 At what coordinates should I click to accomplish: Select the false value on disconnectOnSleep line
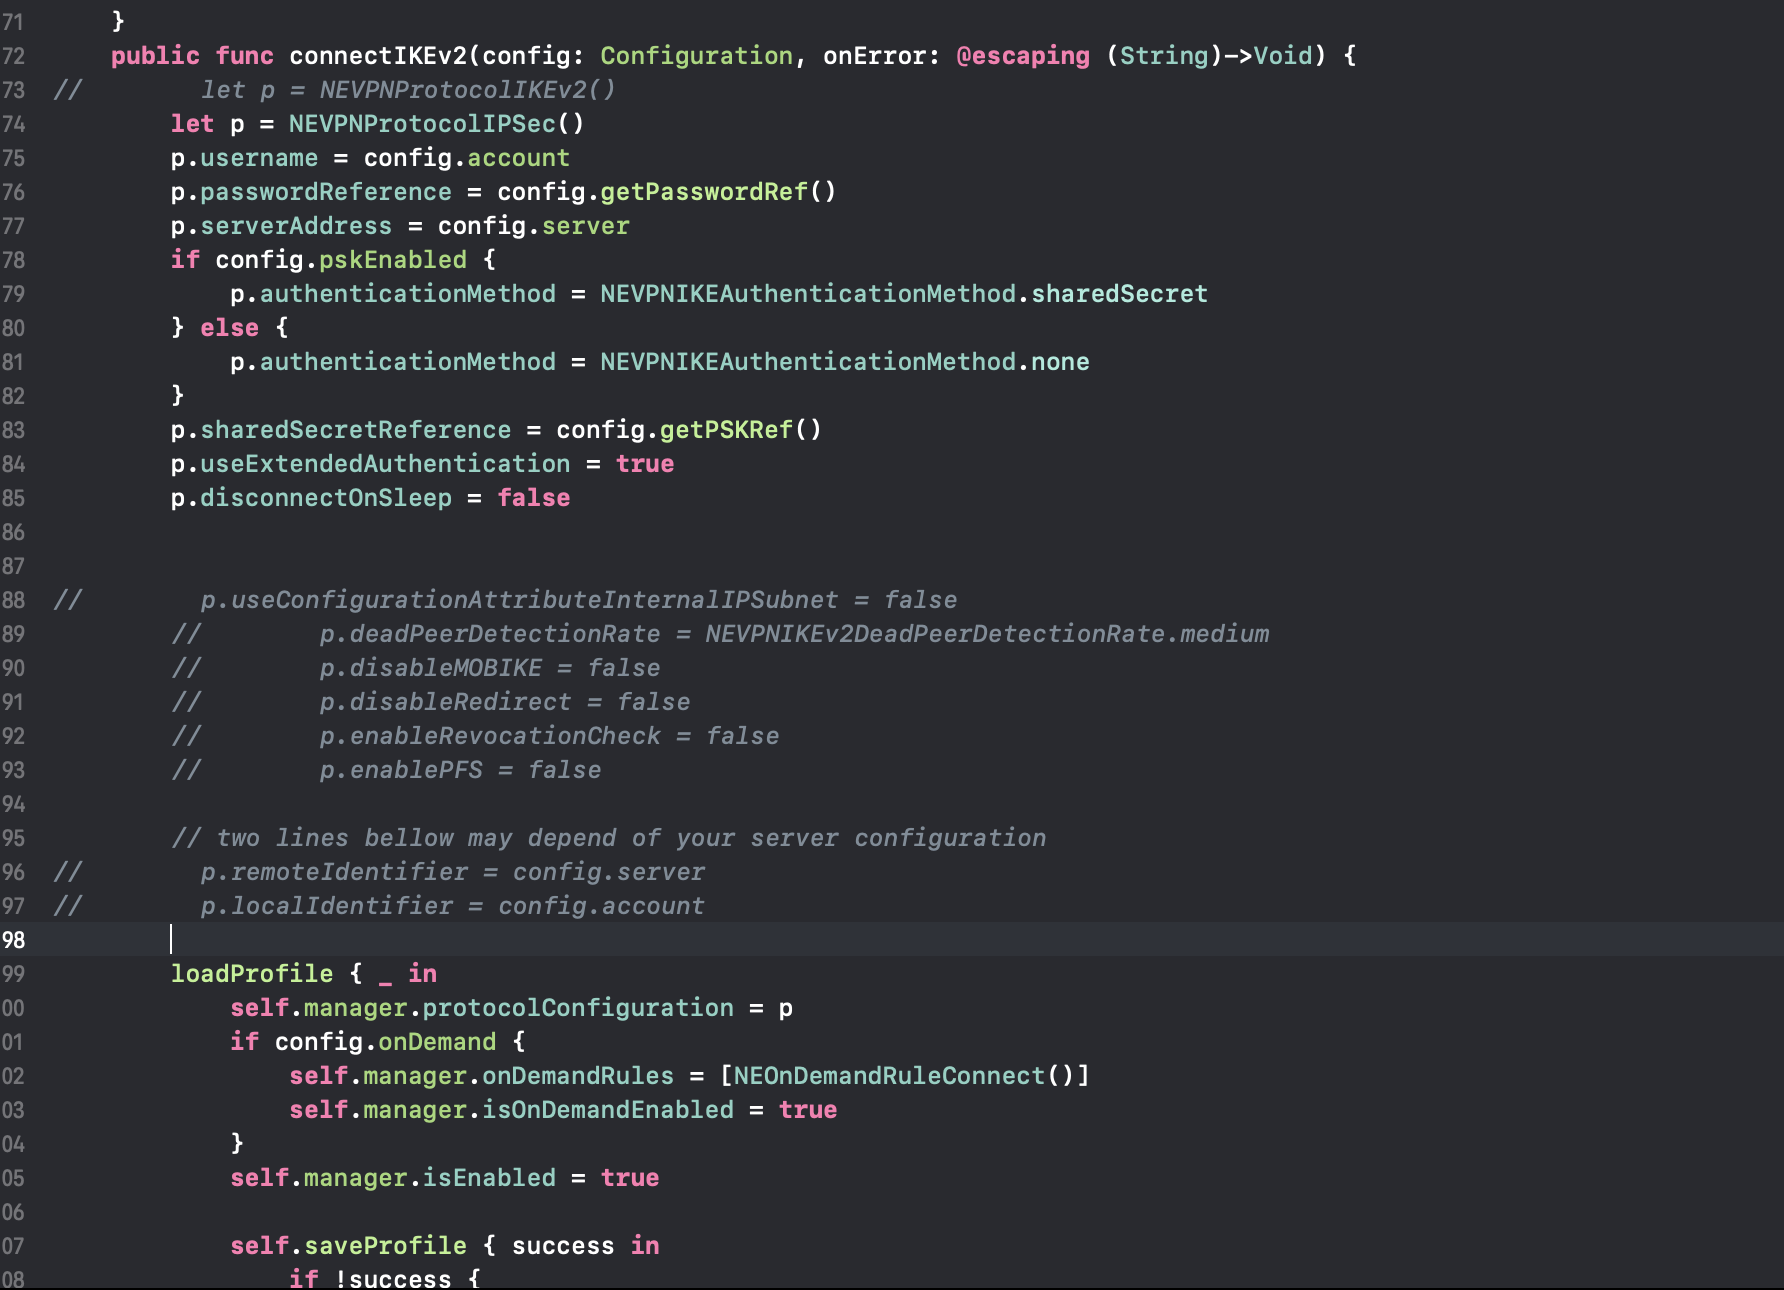[535, 497]
